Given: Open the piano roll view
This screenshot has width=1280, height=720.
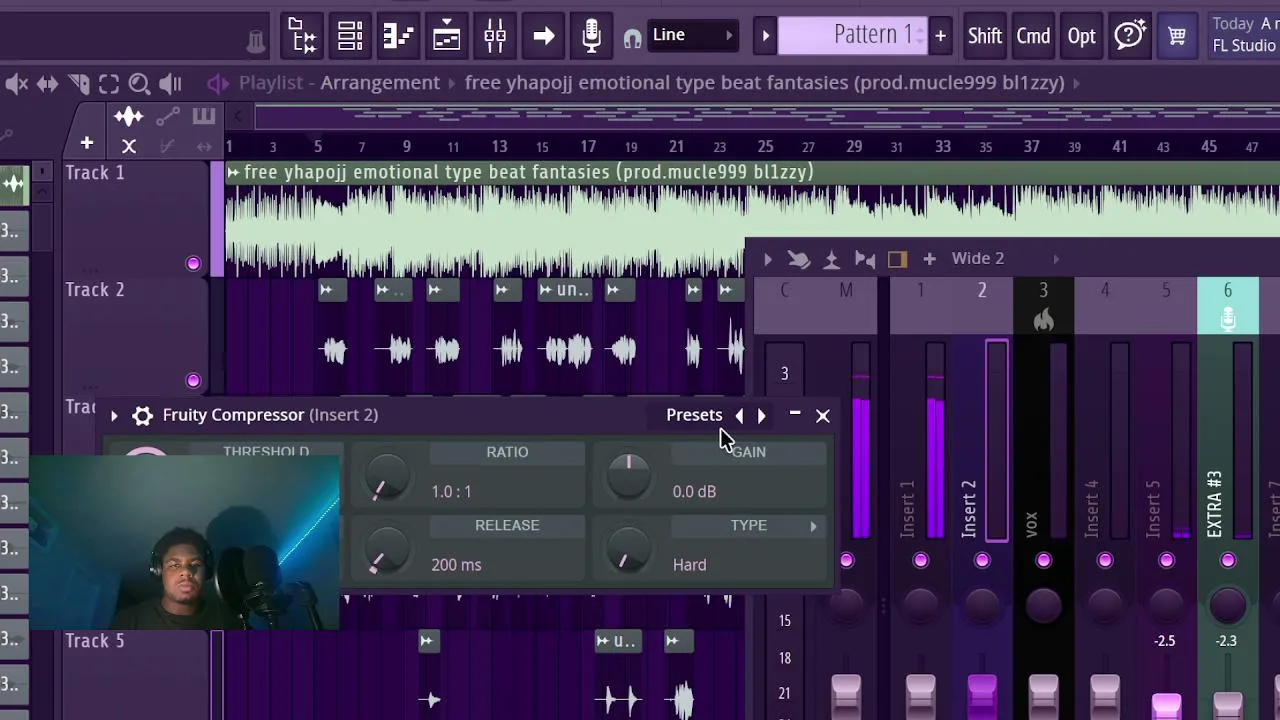Looking at the screenshot, I should 398,36.
